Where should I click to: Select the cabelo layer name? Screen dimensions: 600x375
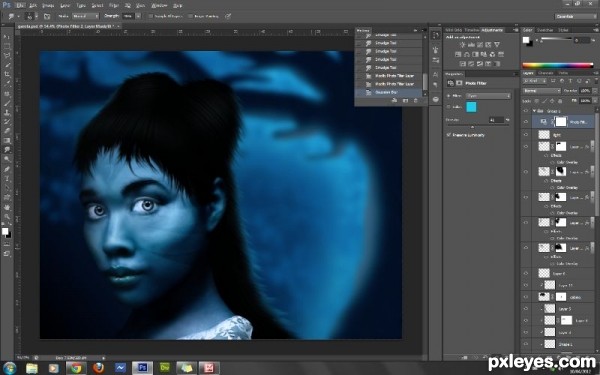click(x=575, y=297)
